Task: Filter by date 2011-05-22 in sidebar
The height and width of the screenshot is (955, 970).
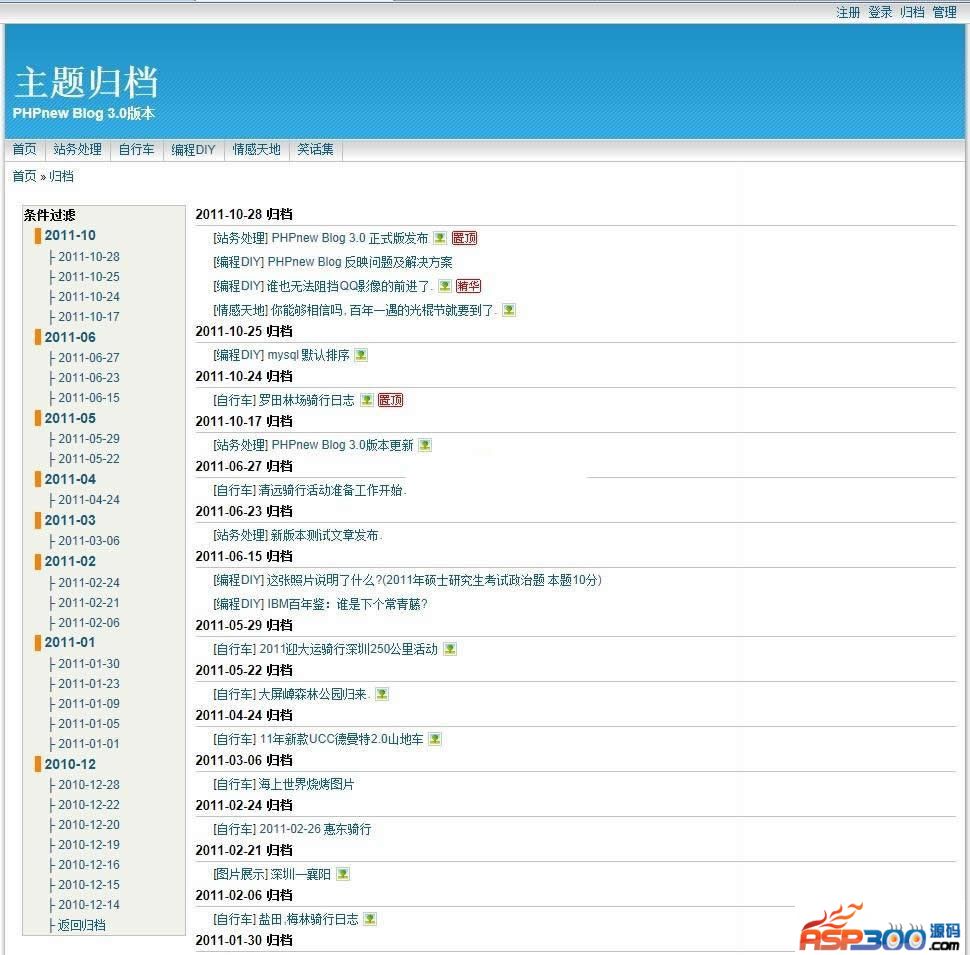Action: [89, 459]
